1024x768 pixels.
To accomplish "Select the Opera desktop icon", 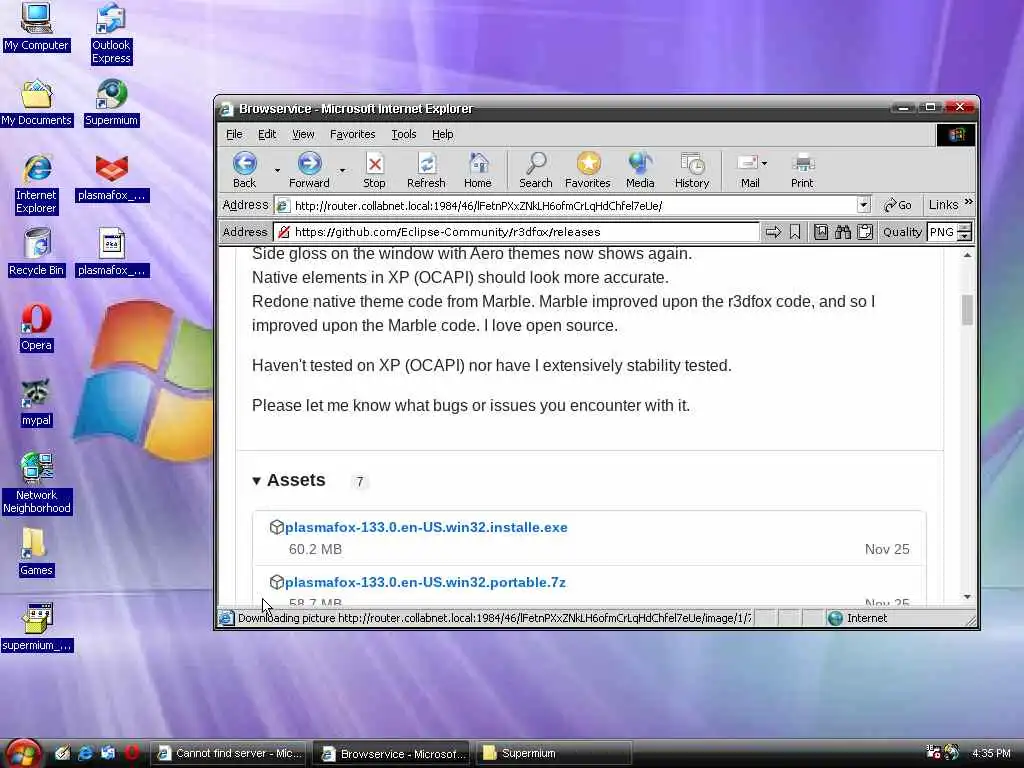I will click(36, 328).
